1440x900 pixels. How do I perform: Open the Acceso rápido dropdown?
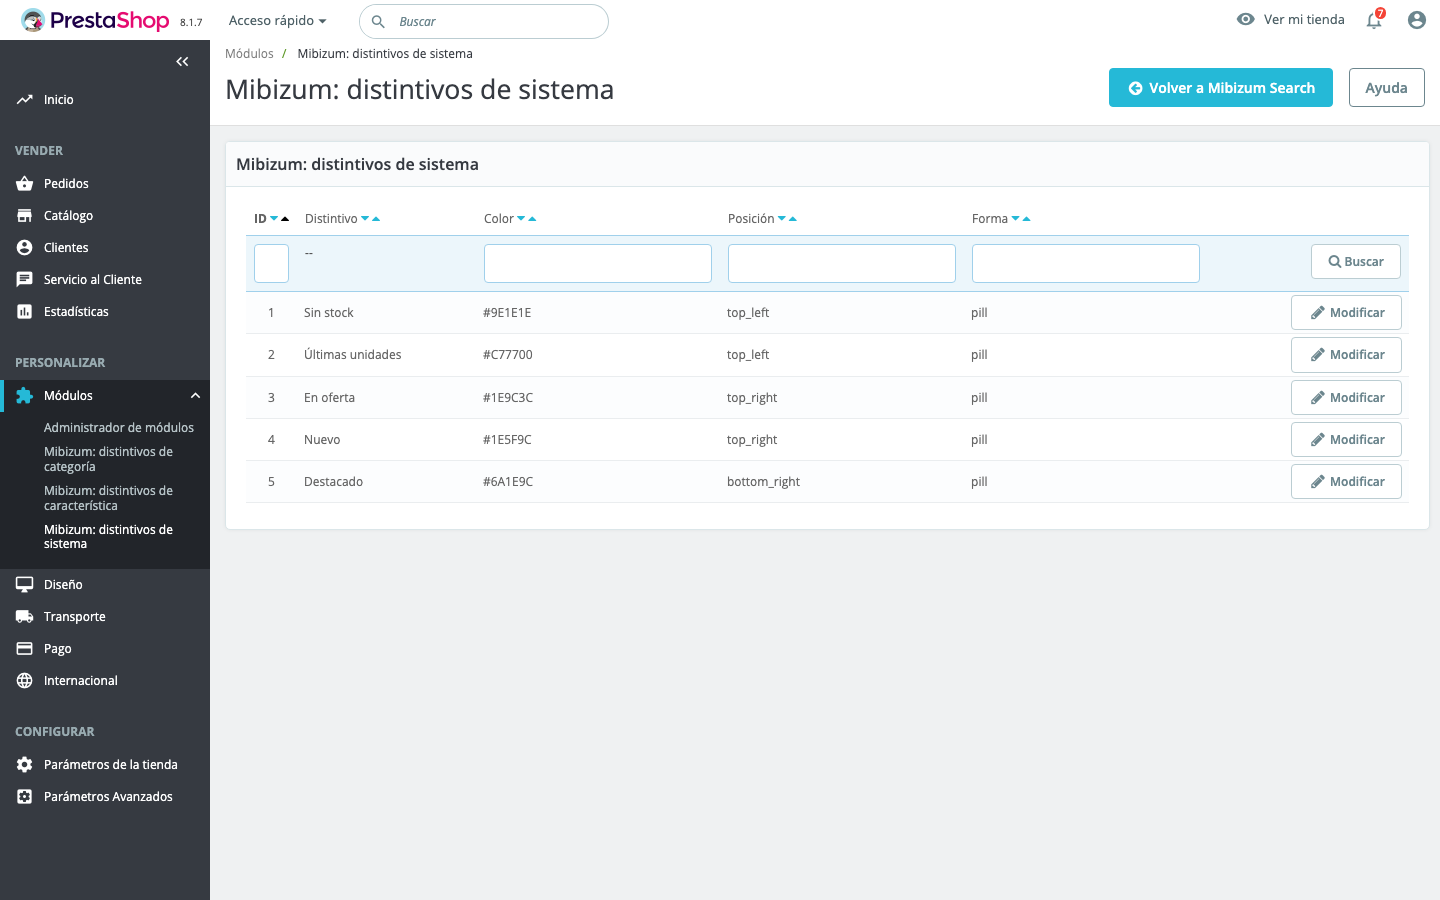(278, 21)
